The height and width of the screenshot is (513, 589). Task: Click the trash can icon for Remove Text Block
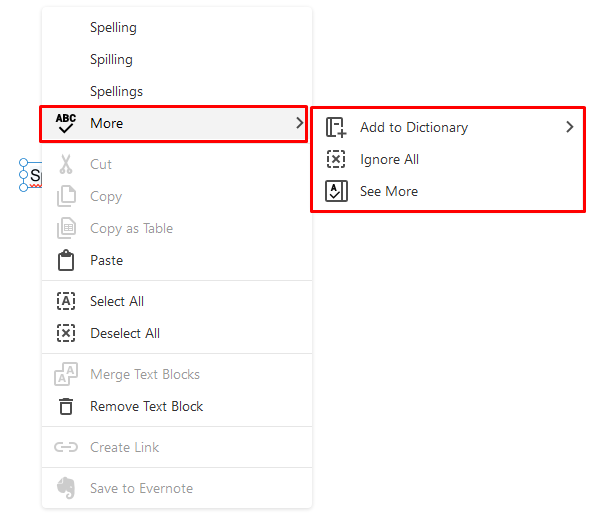pos(66,406)
